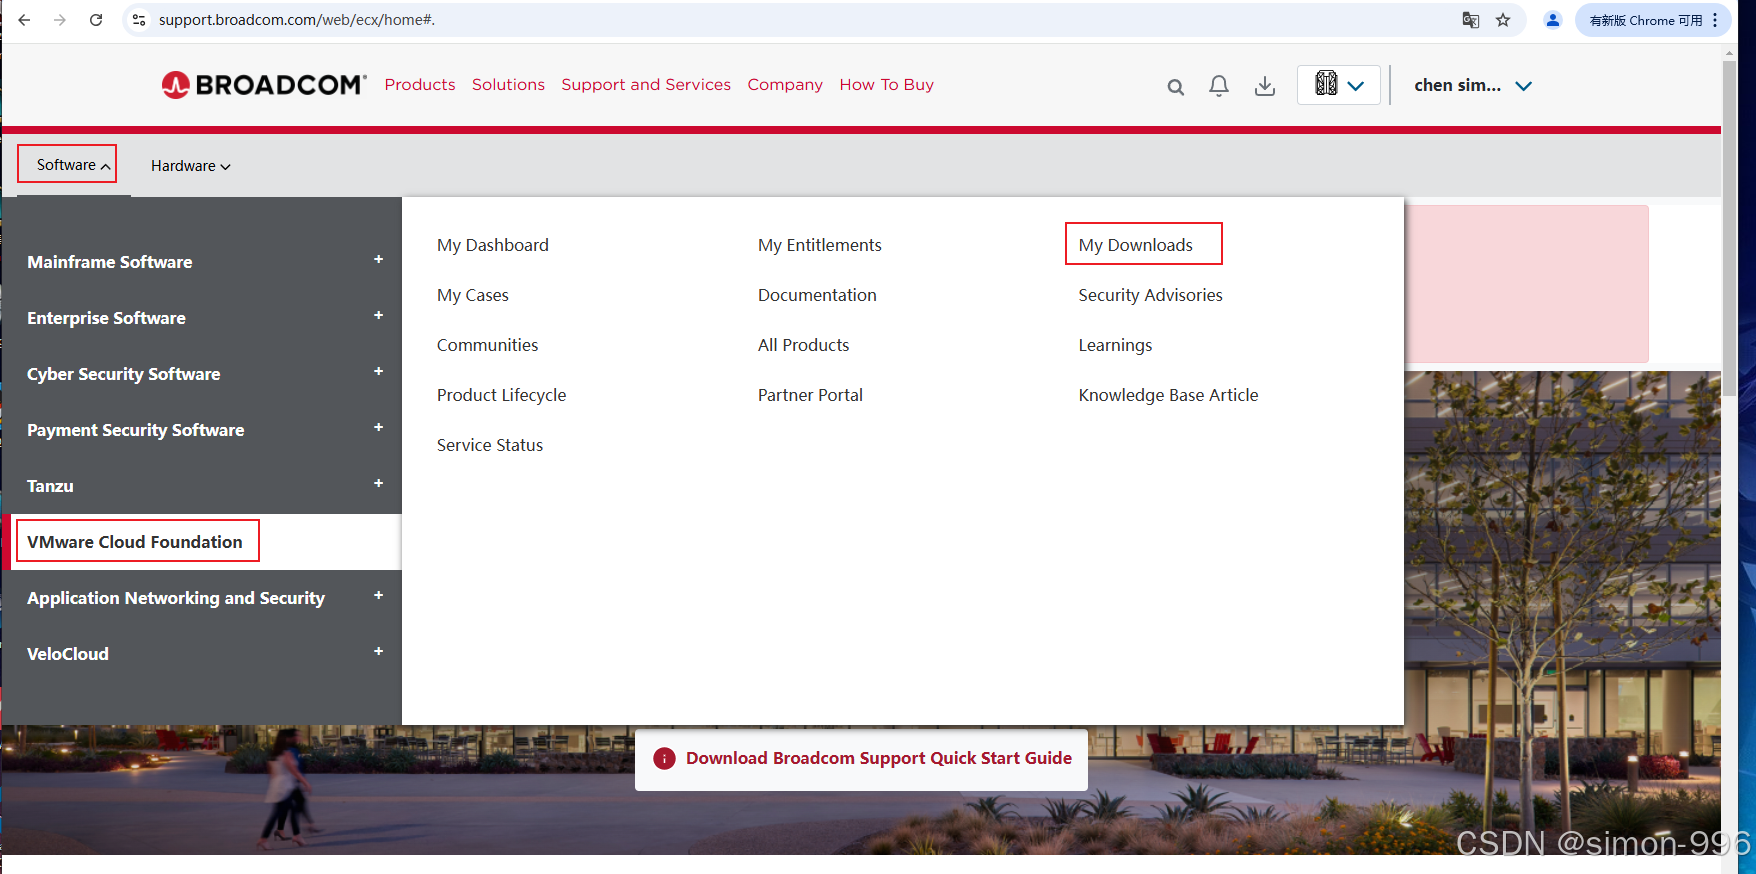The width and height of the screenshot is (1756, 874).
Task: Open Solutions in top navigation
Action: pyautogui.click(x=508, y=85)
